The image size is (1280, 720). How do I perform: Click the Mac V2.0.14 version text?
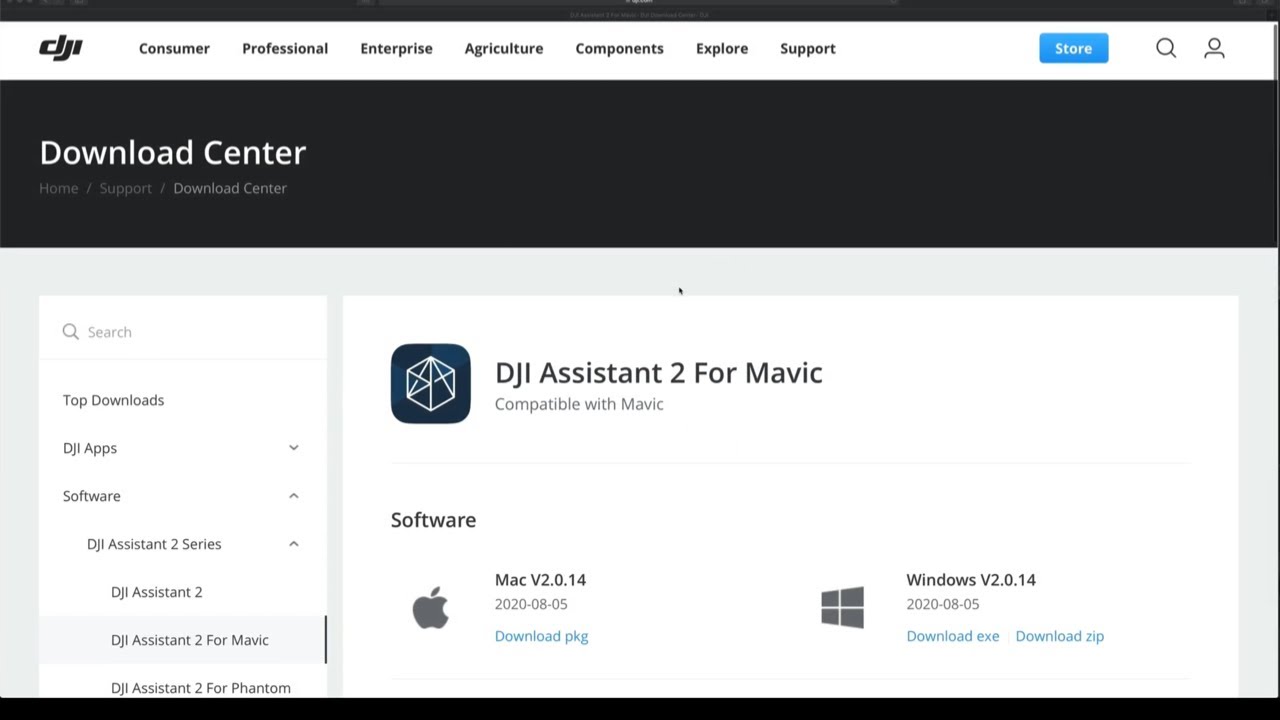(x=540, y=580)
